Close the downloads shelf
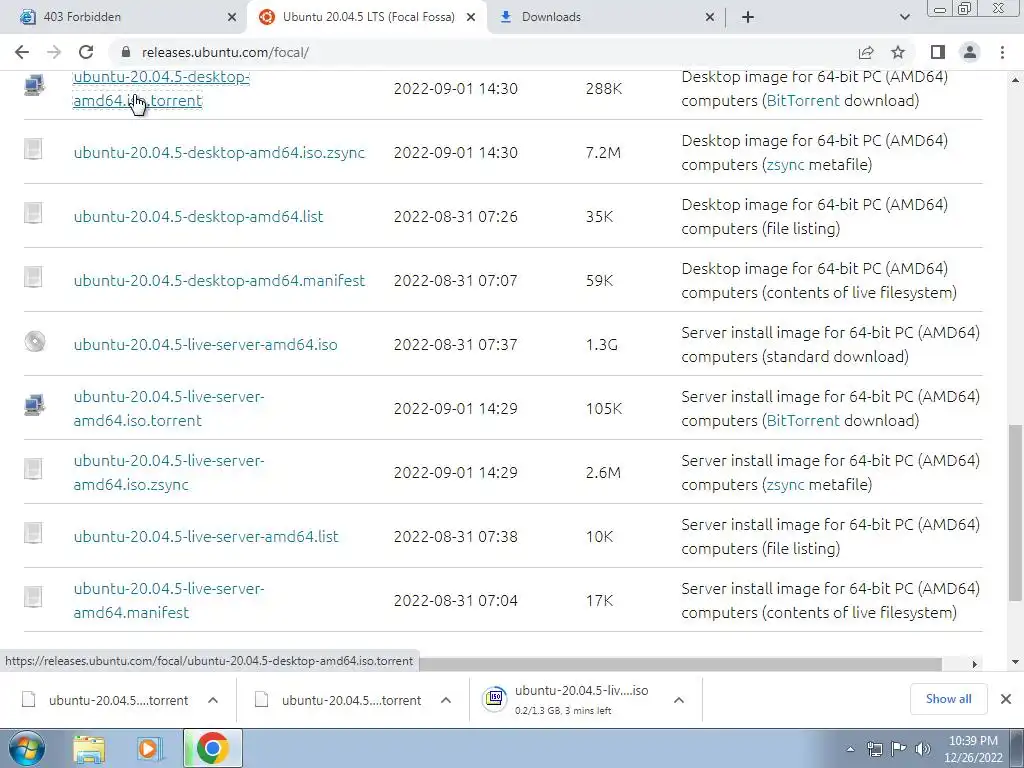This screenshot has height=768, width=1024. point(1006,699)
